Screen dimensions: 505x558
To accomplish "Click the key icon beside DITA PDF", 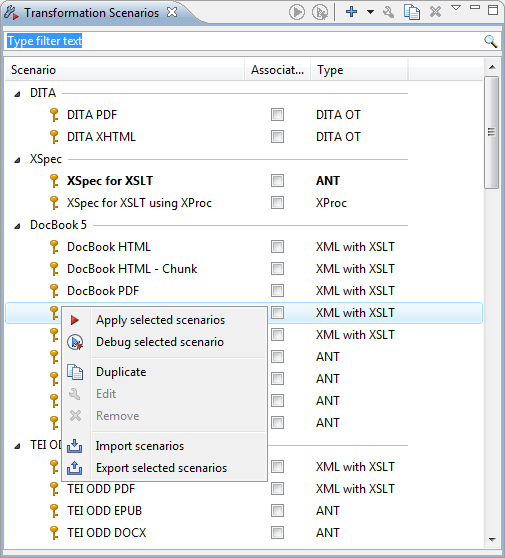I will point(54,115).
